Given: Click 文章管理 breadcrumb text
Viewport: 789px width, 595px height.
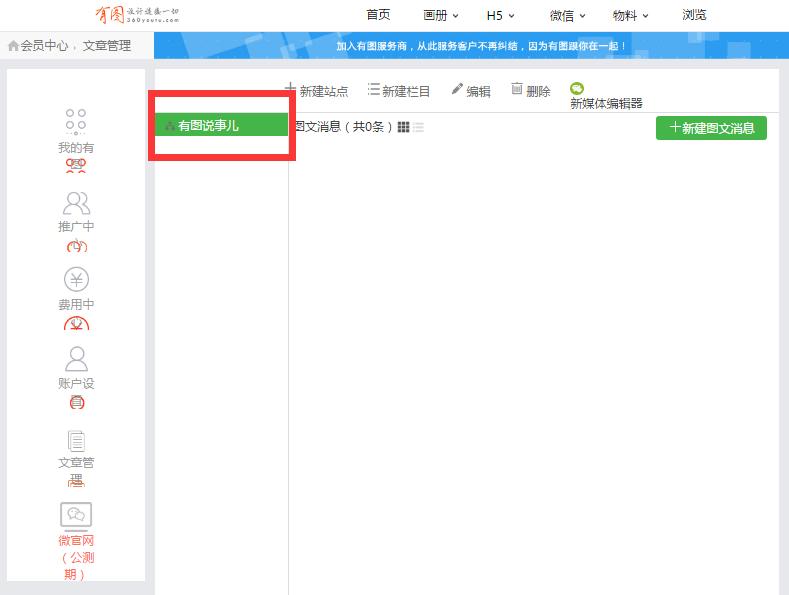Looking at the screenshot, I should pyautogui.click(x=107, y=46).
